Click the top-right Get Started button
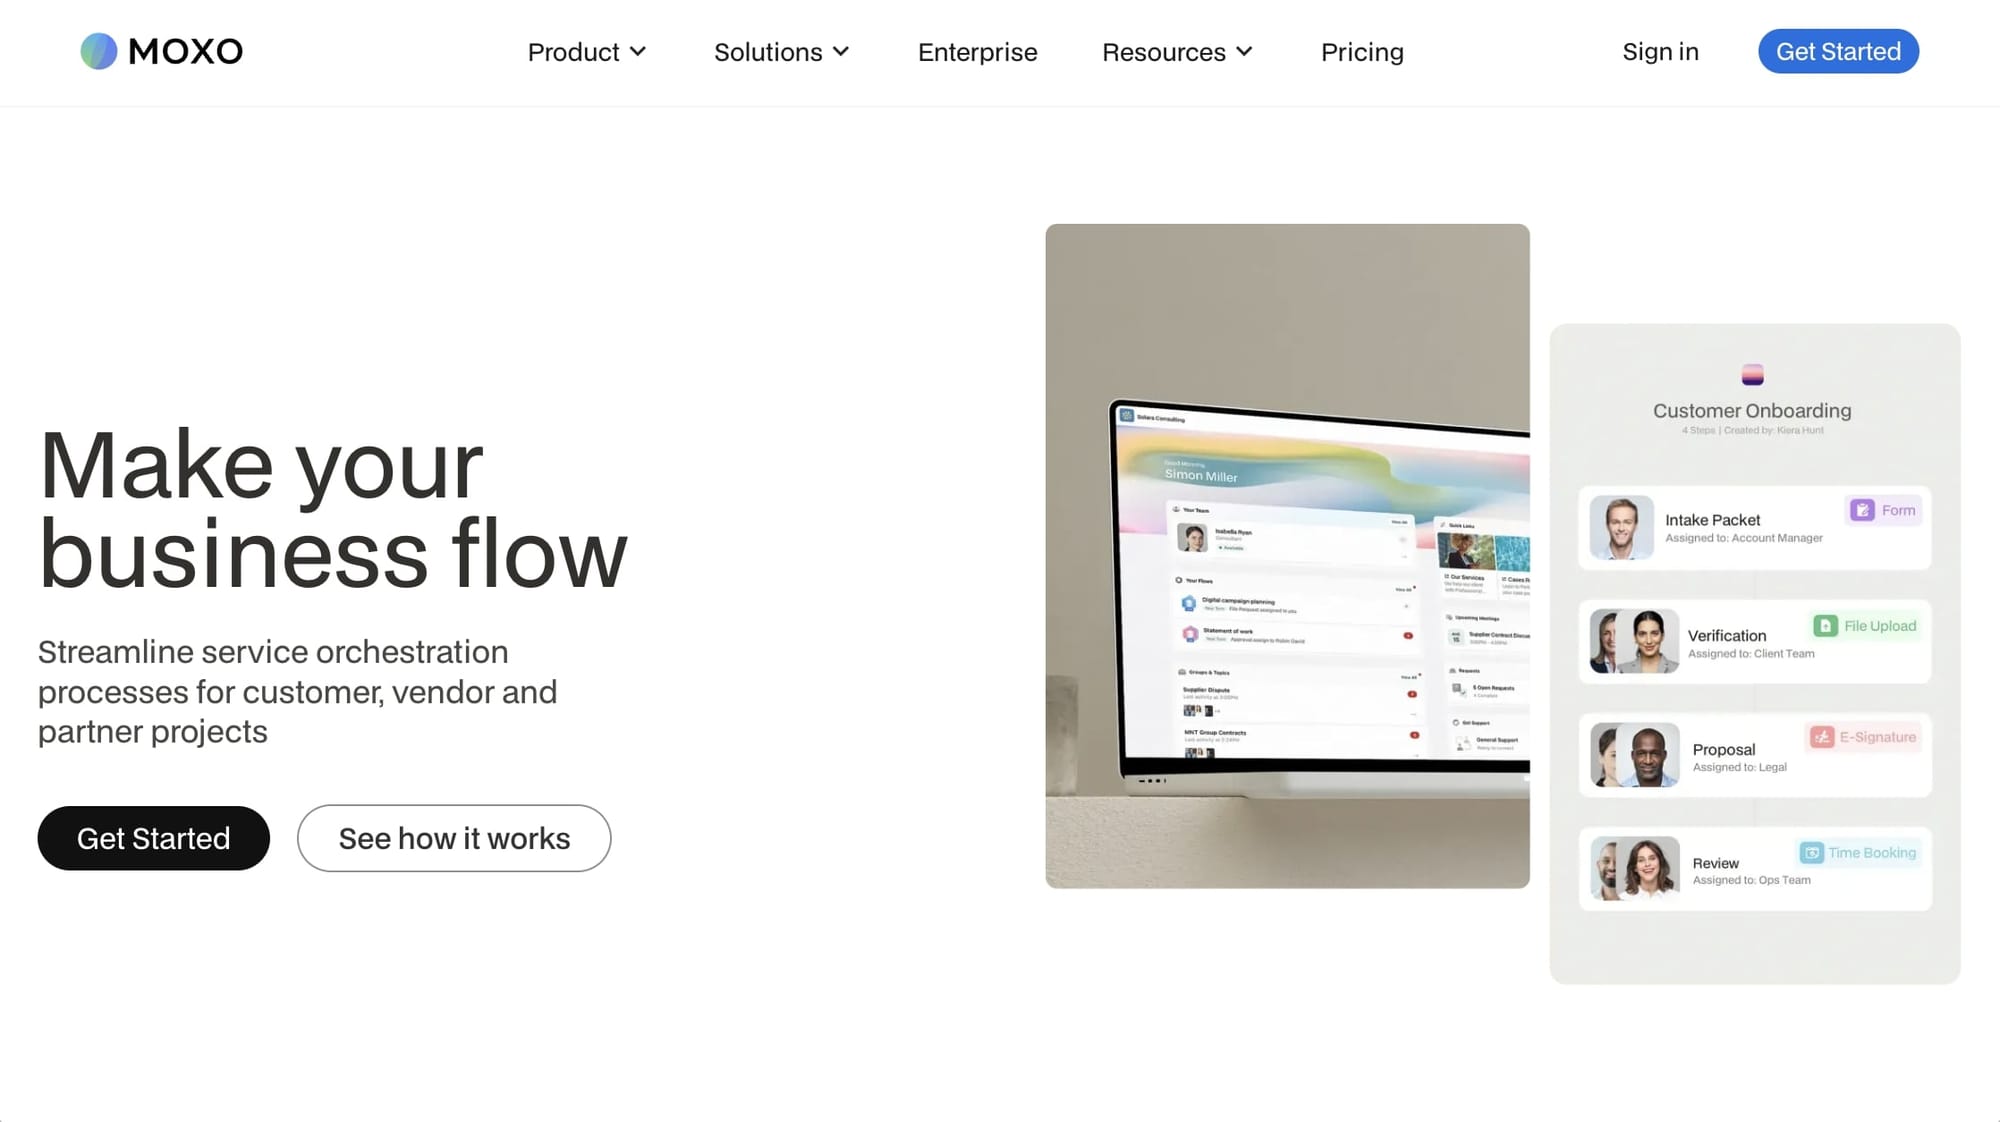 [x=1839, y=51]
